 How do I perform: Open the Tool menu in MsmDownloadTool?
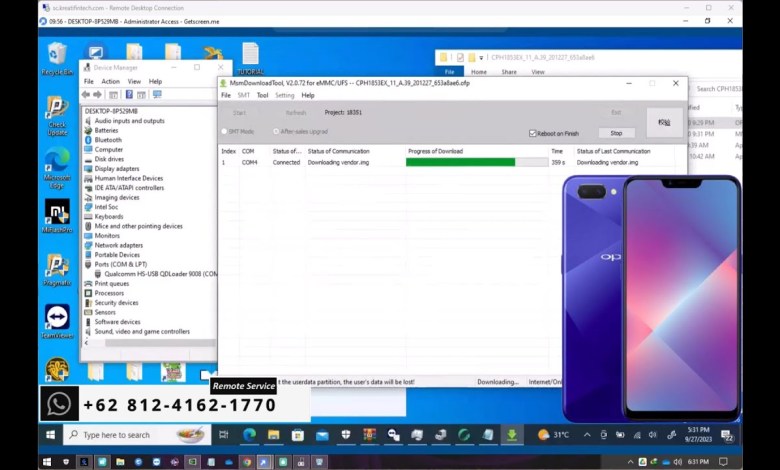tap(262, 95)
